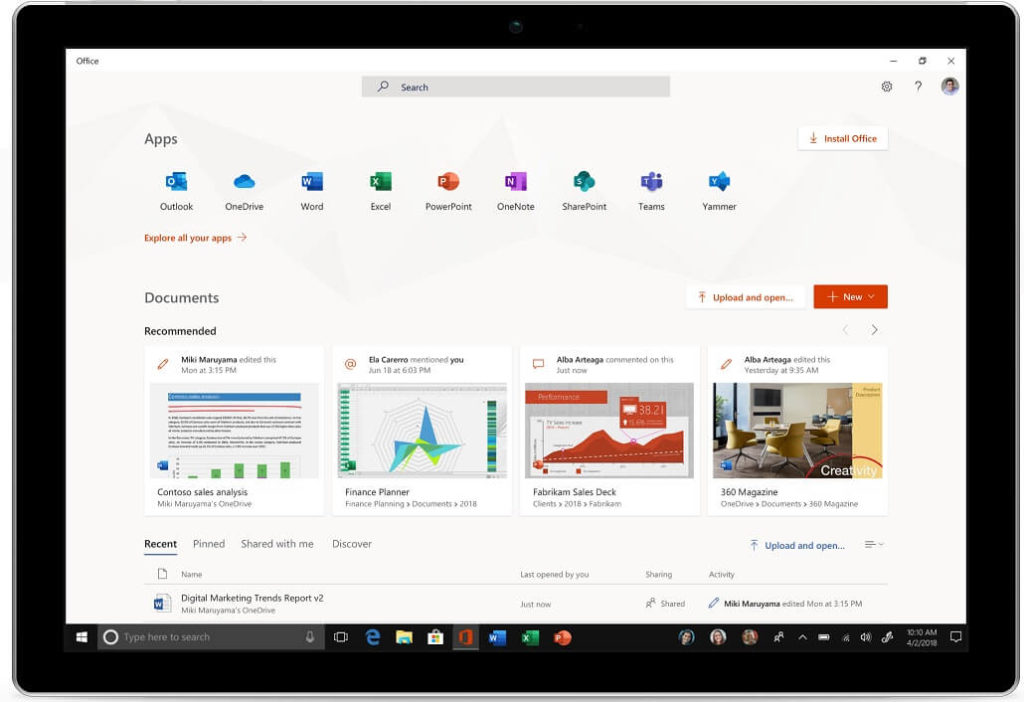Click the Install Office button
Screen dimensions: 1024x702
coord(843,138)
